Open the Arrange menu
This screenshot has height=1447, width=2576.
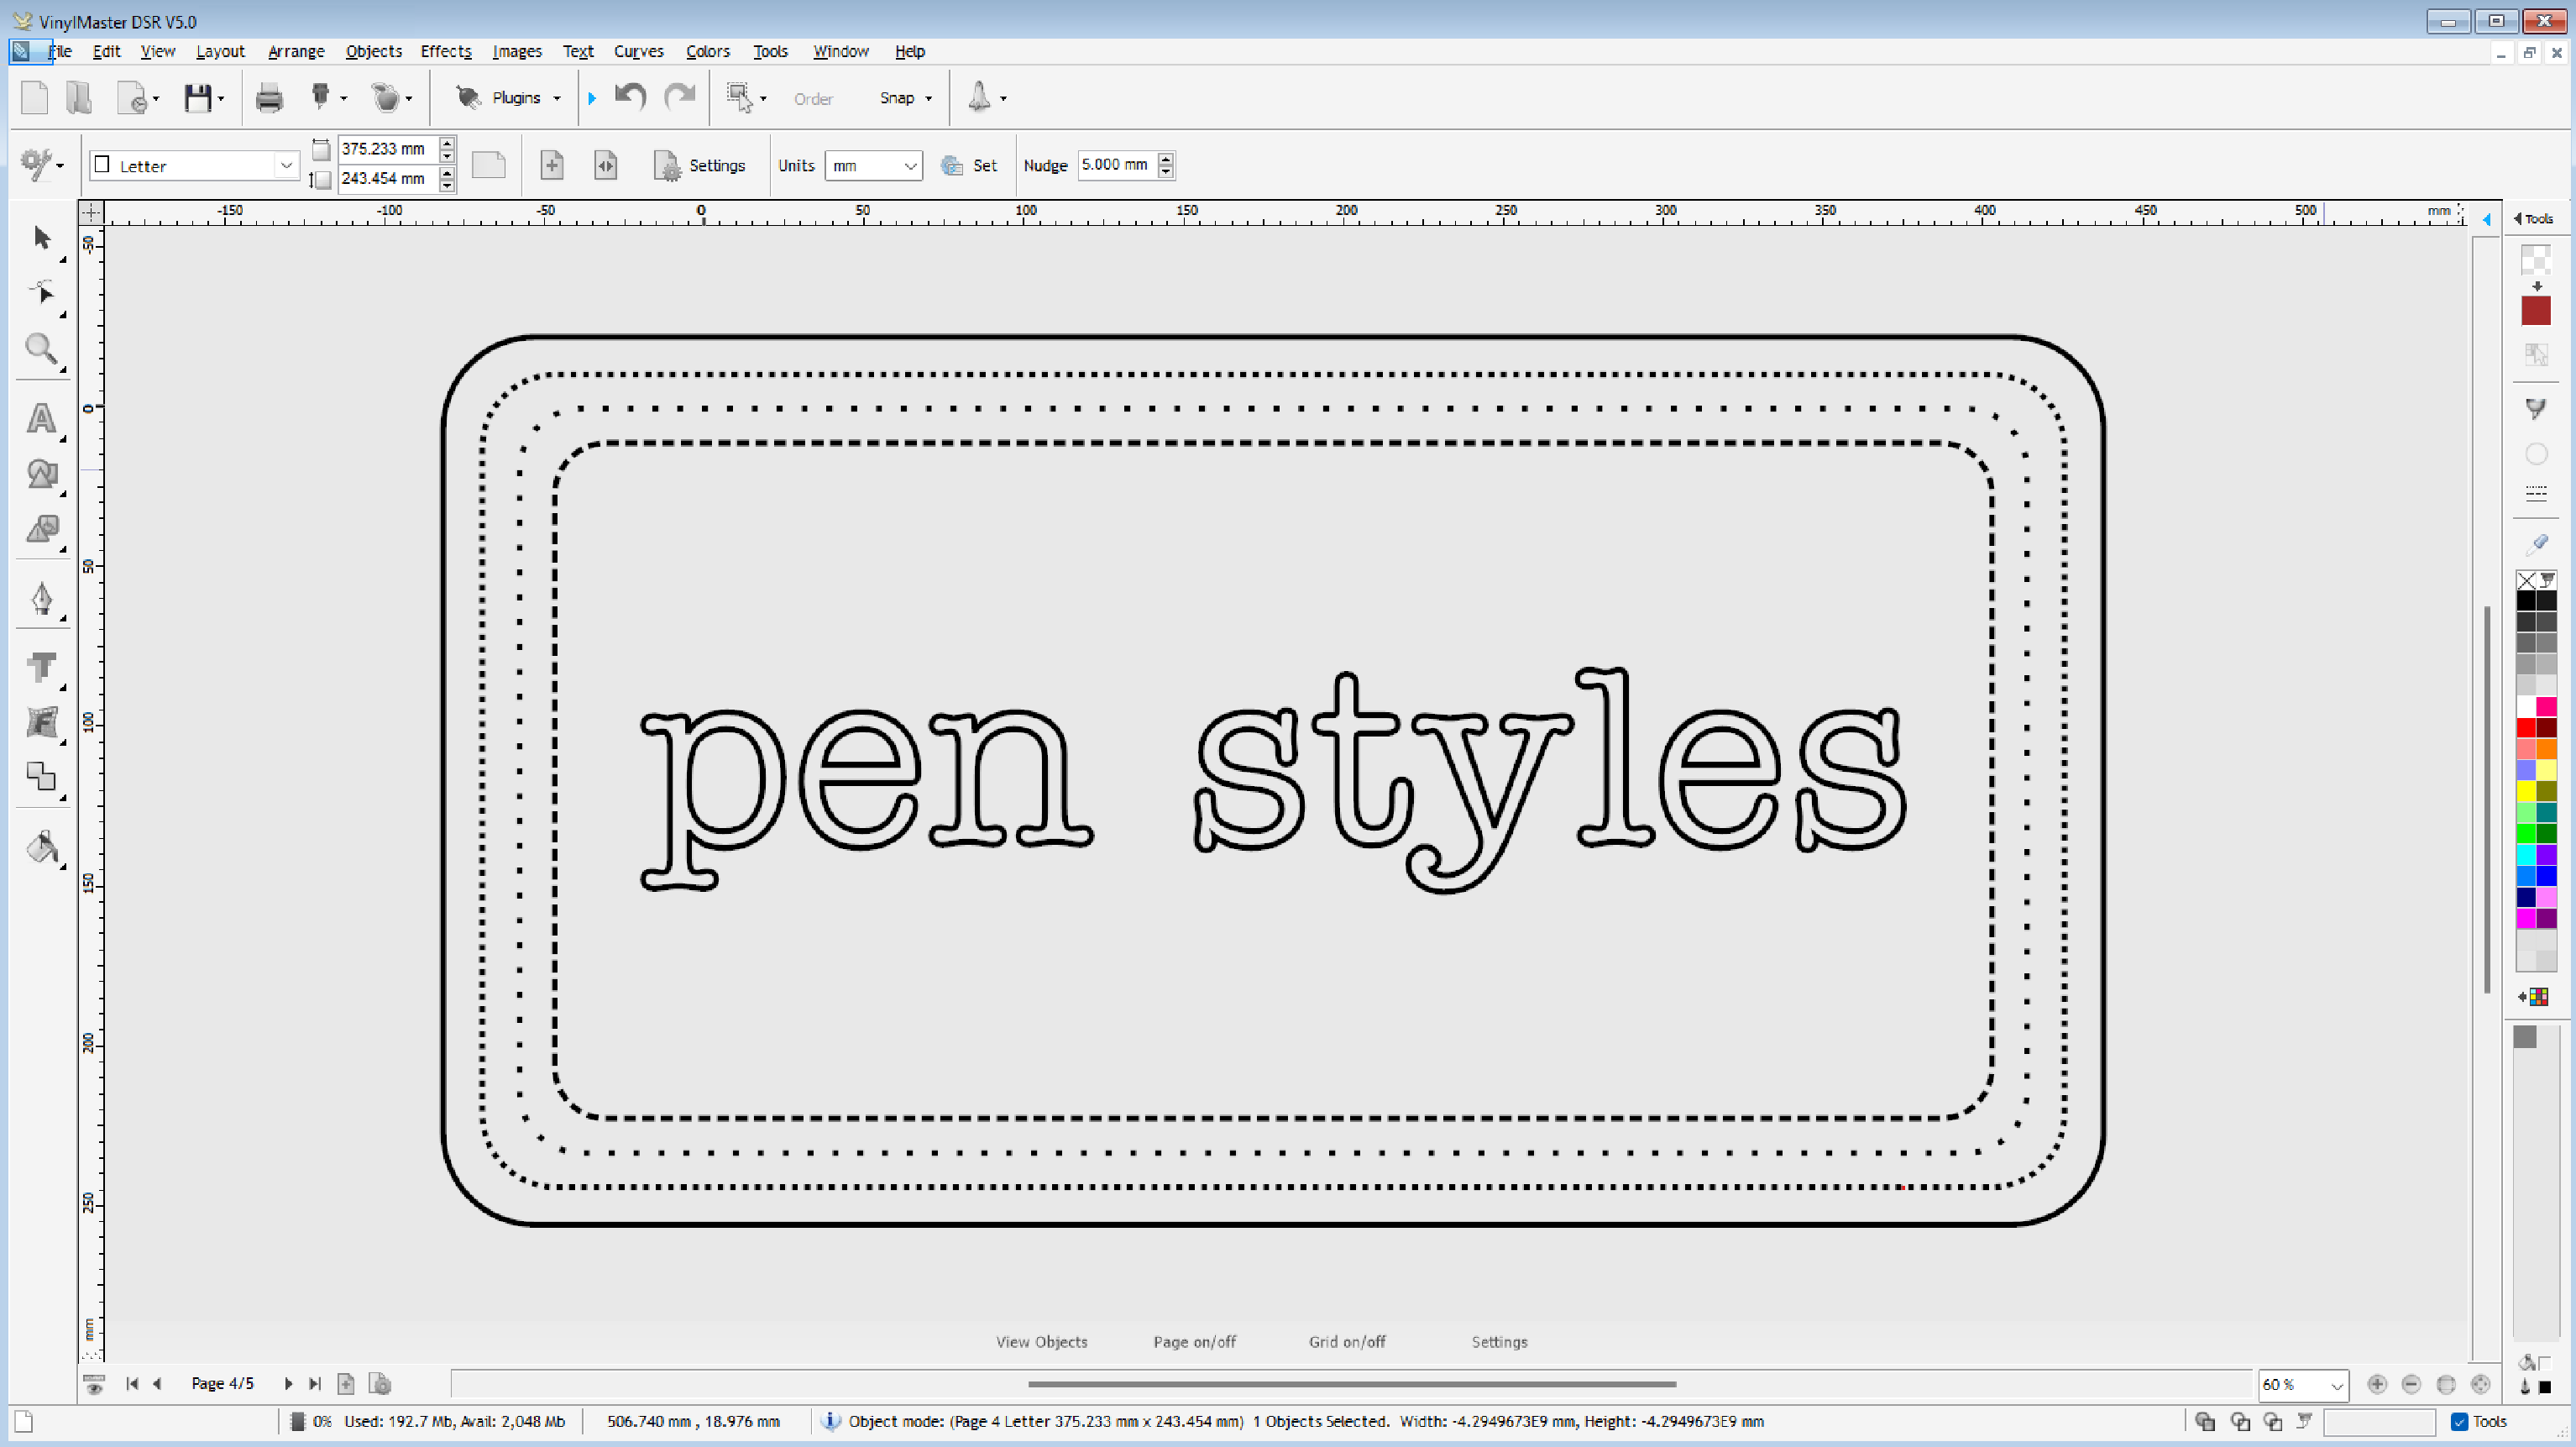[296, 51]
